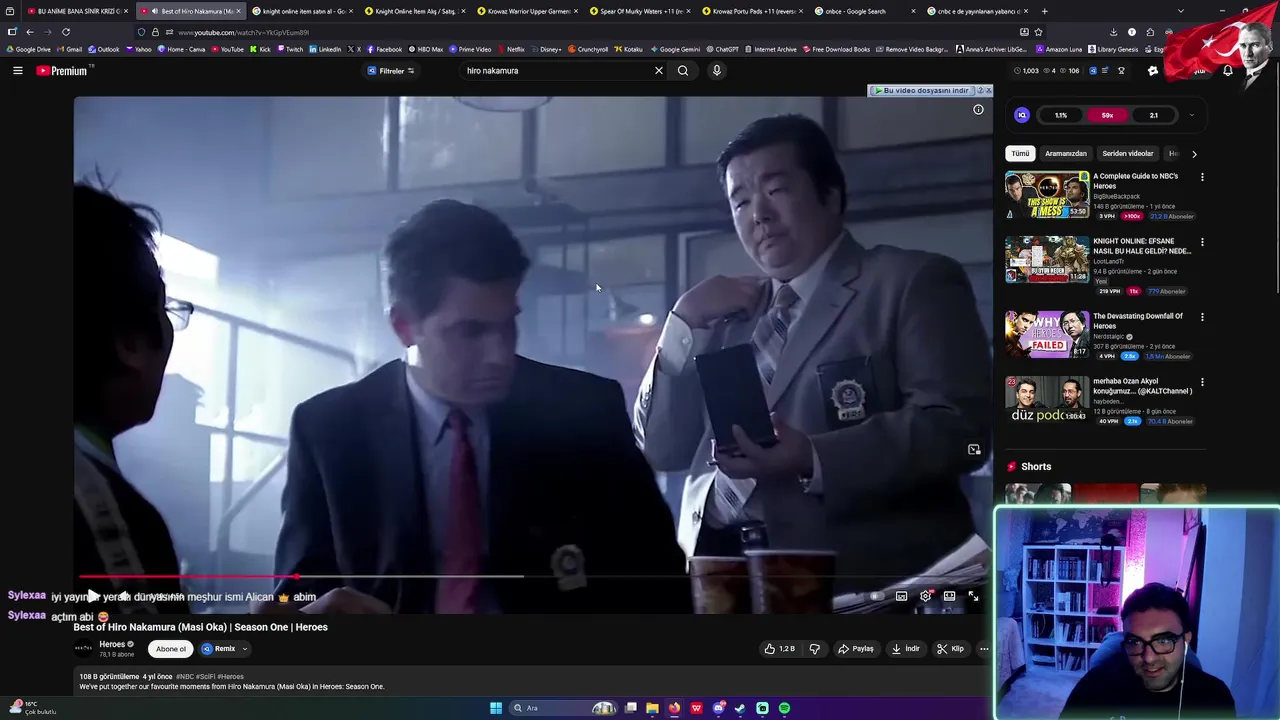This screenshot has height=720, width=1280.
Task: Open Windows Start menu
Action: click(x=495, y=708)
